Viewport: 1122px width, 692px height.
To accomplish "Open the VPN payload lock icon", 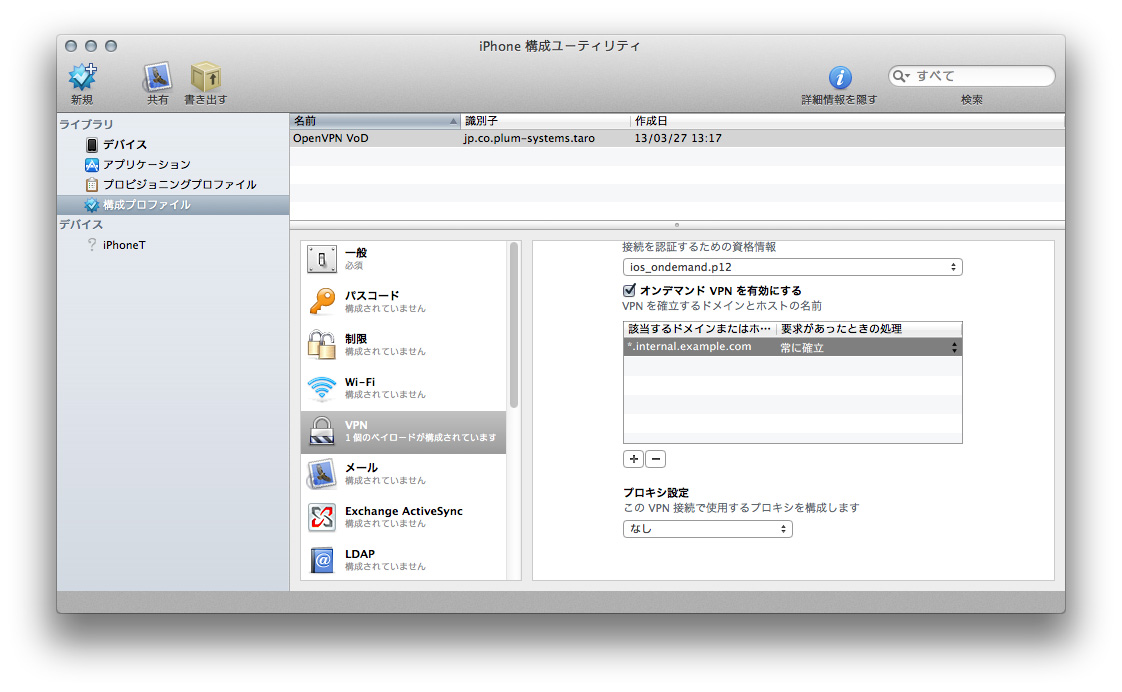I will [322, 431].
